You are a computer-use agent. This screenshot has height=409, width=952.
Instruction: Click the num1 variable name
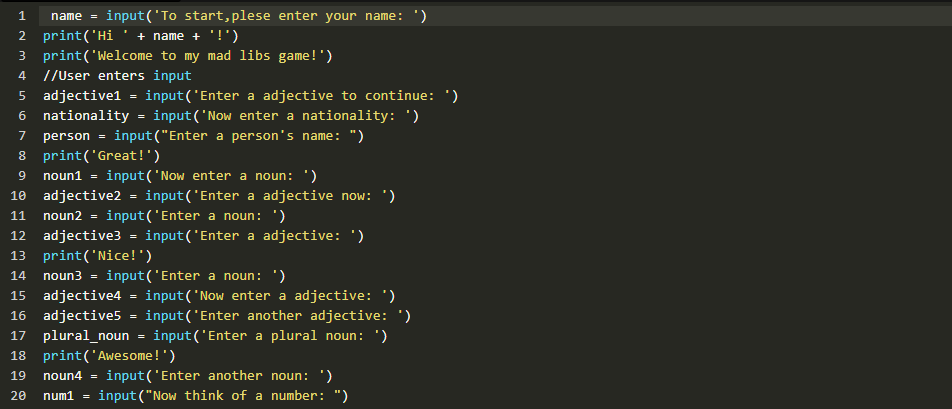(59, 396)
